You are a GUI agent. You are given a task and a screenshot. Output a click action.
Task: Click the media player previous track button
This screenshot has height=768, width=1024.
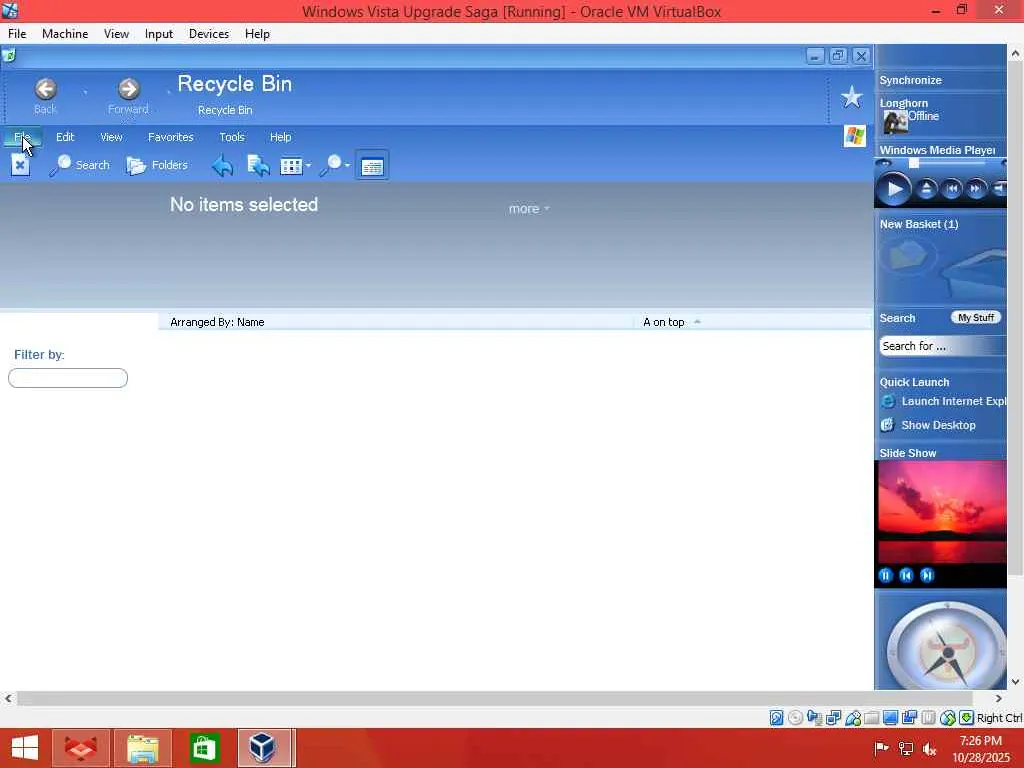pos(952,189)
